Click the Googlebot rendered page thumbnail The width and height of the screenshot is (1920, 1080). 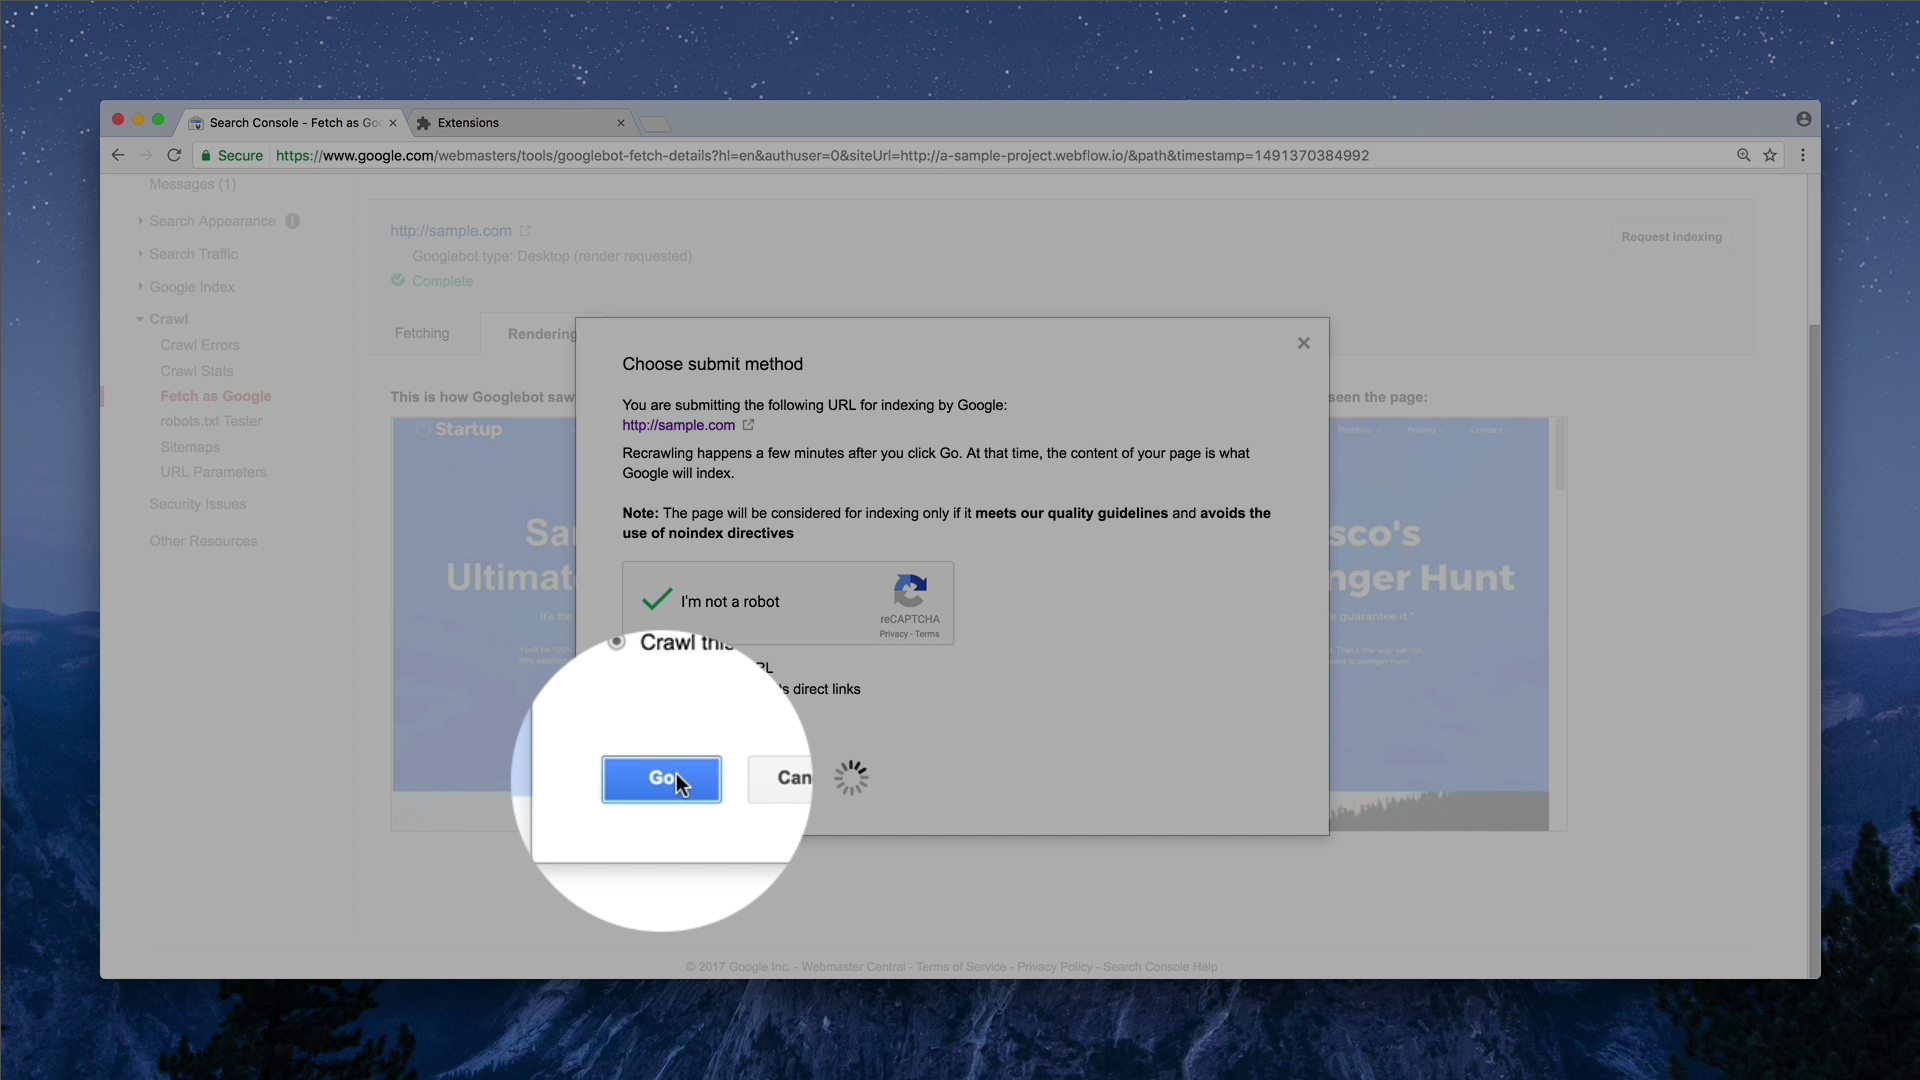(484, 625)
